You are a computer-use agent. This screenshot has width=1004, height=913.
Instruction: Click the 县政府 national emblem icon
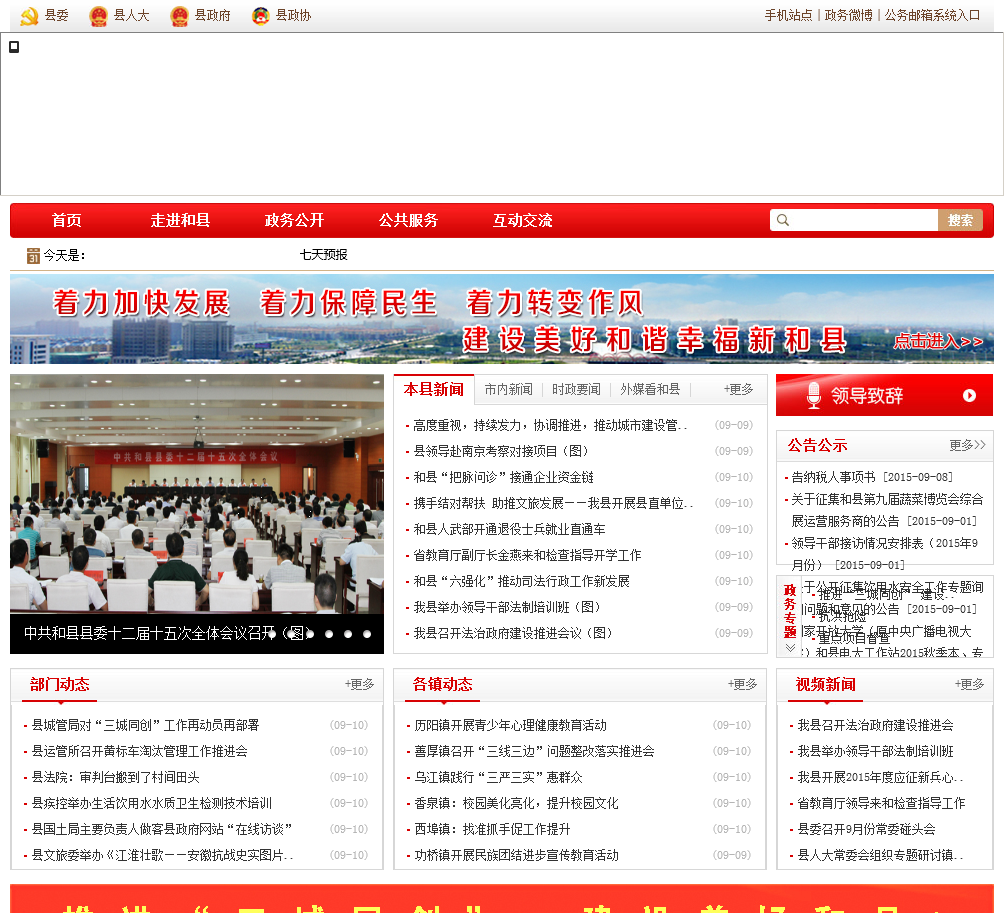tap(180, 16)
